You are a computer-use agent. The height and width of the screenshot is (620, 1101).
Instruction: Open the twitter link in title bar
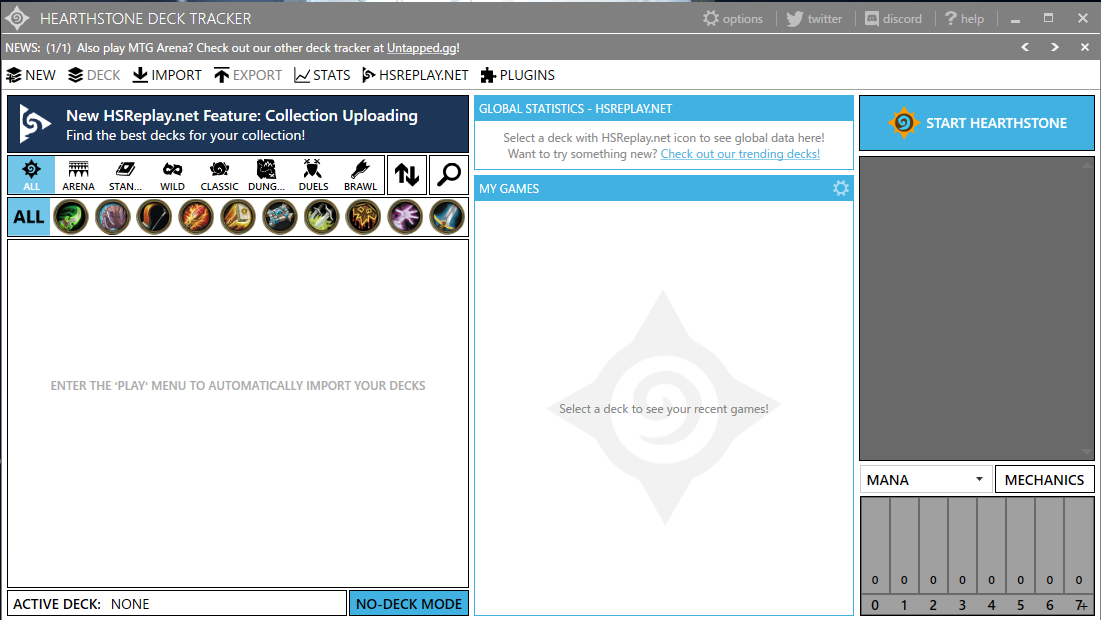click(815, 19)
